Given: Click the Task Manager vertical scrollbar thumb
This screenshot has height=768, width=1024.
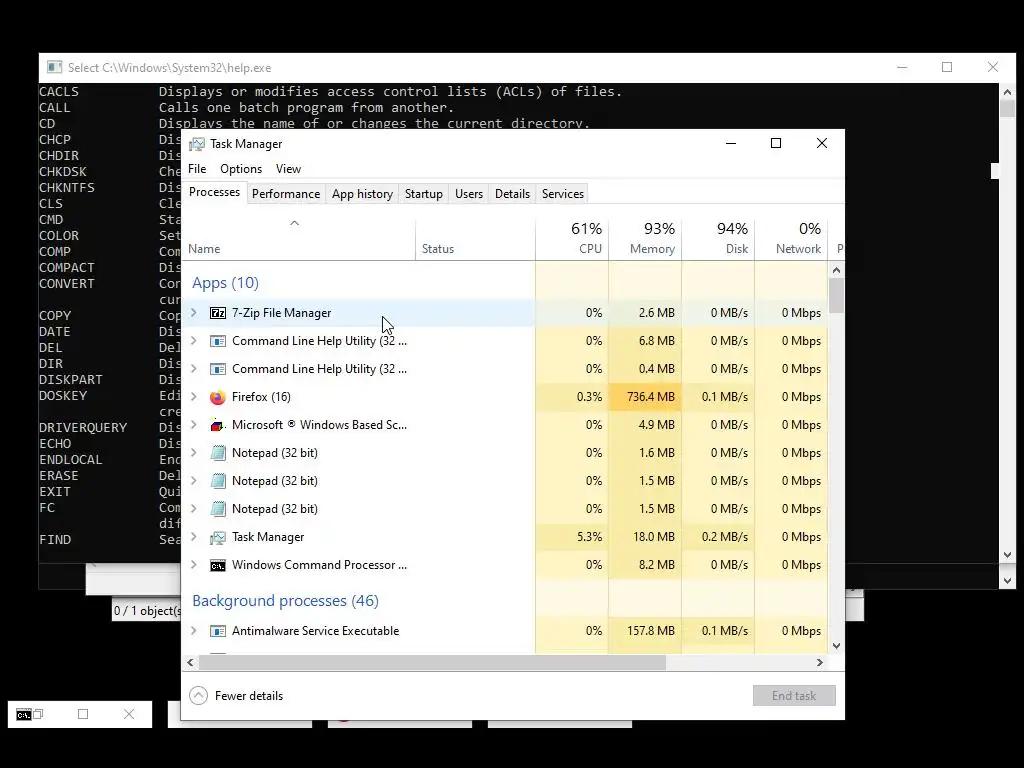Looking at the screenshot, I should [x=837, y=296].
